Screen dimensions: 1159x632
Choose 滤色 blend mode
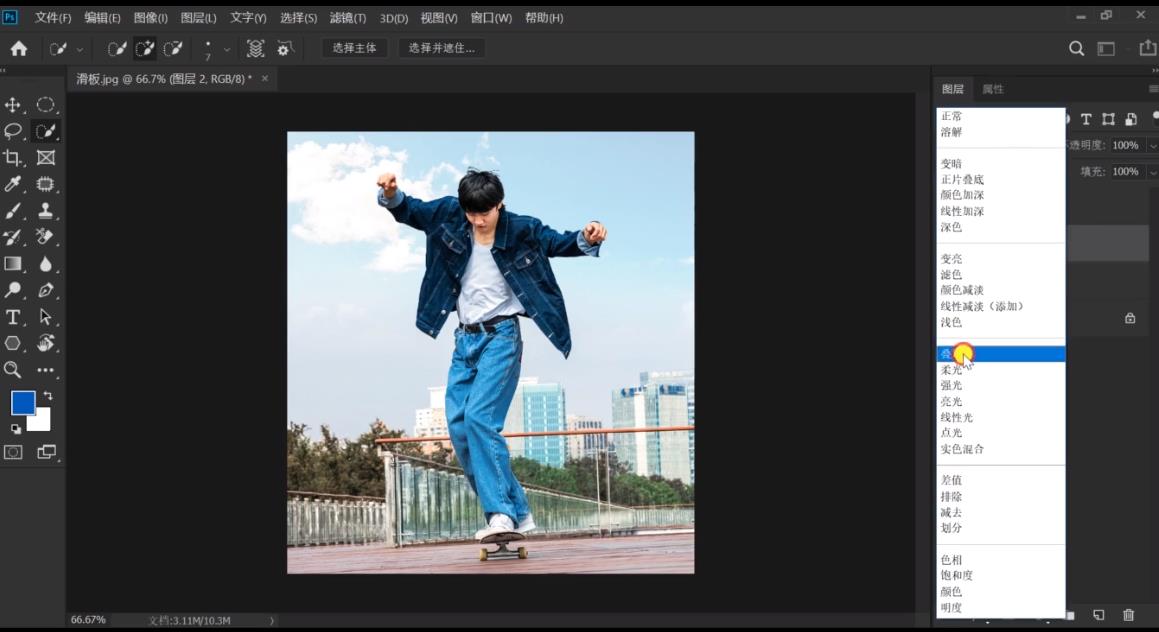pos(951,274)
